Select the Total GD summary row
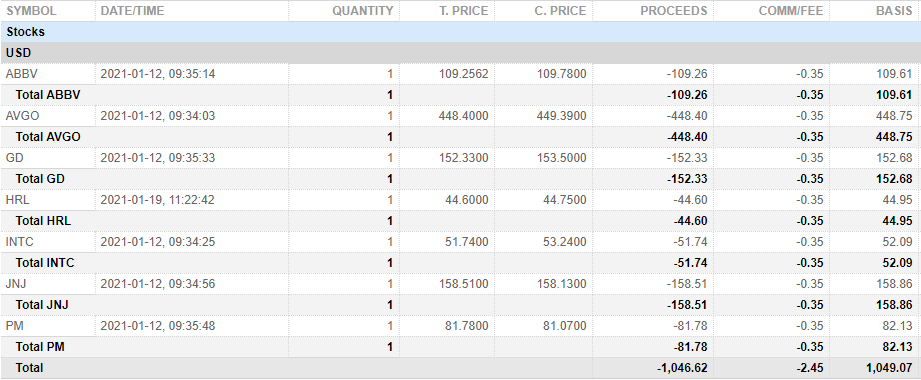 (460, 179)
